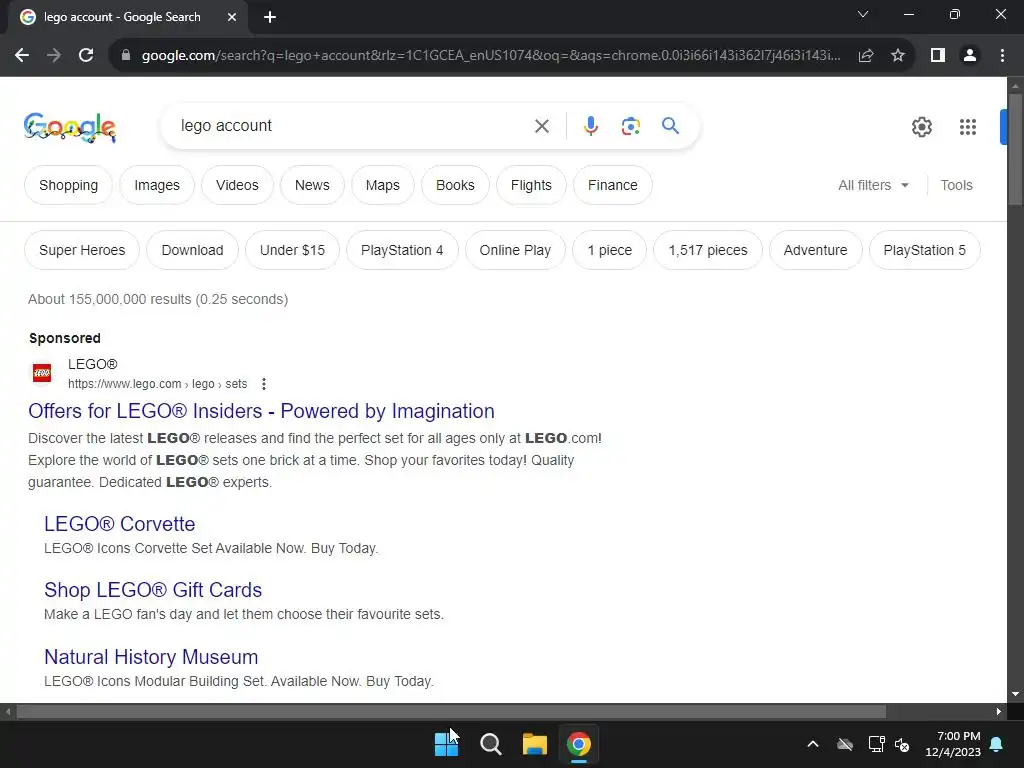The width and height of the screenshot is (1024, 768).
Task: Open Chrome three-dot menu
Action: 1002,56
